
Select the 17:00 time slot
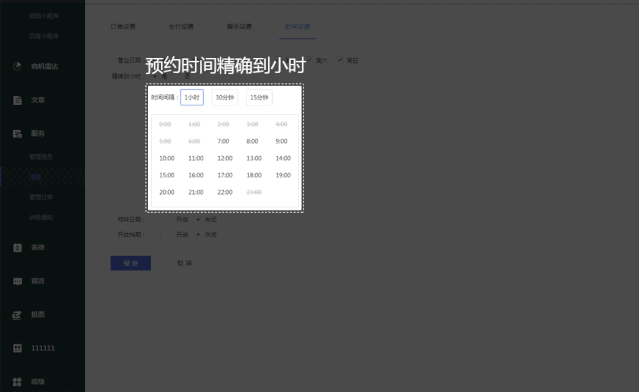(x=225, y=176)
